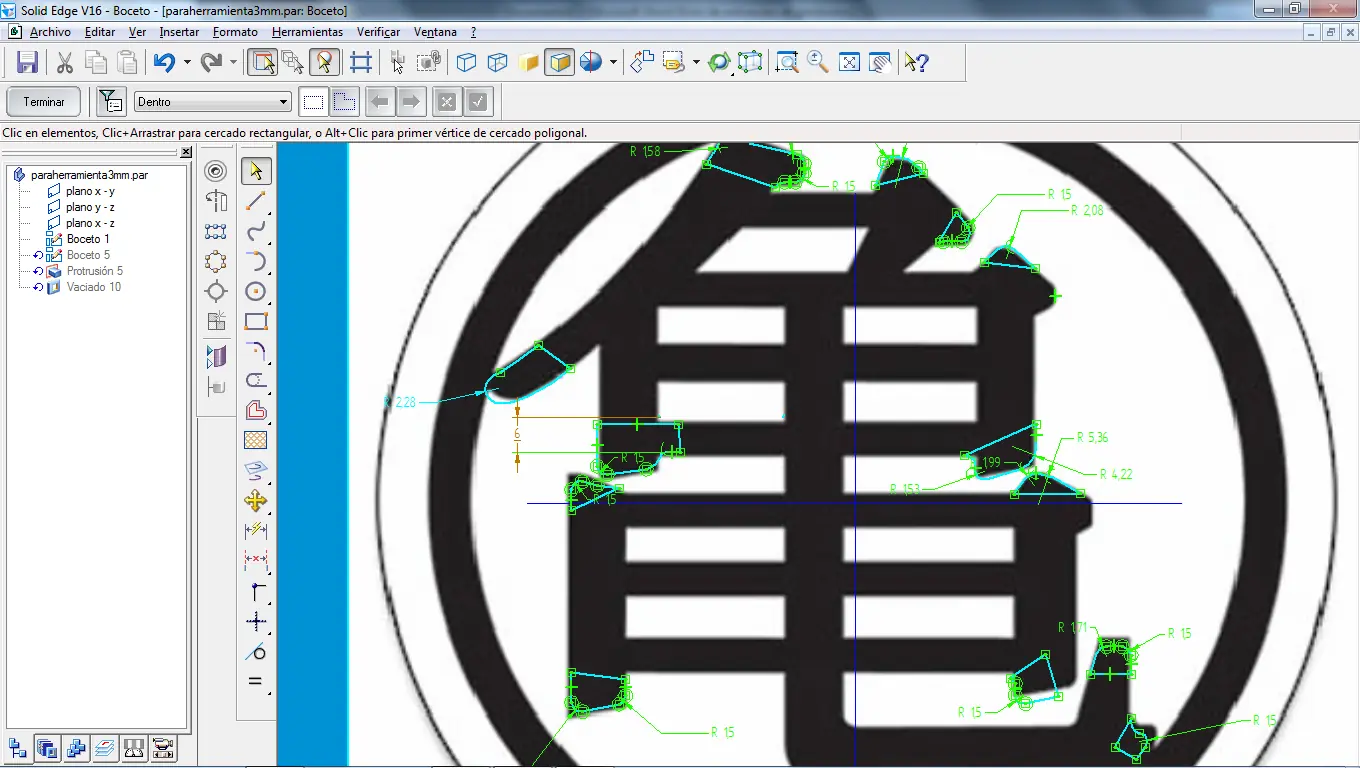Image resolution: width=1360 pixels, height=768 pixels.
Task: Apply the Equal relationship tool
Action: pyautogui.click(x=256, y=682)
